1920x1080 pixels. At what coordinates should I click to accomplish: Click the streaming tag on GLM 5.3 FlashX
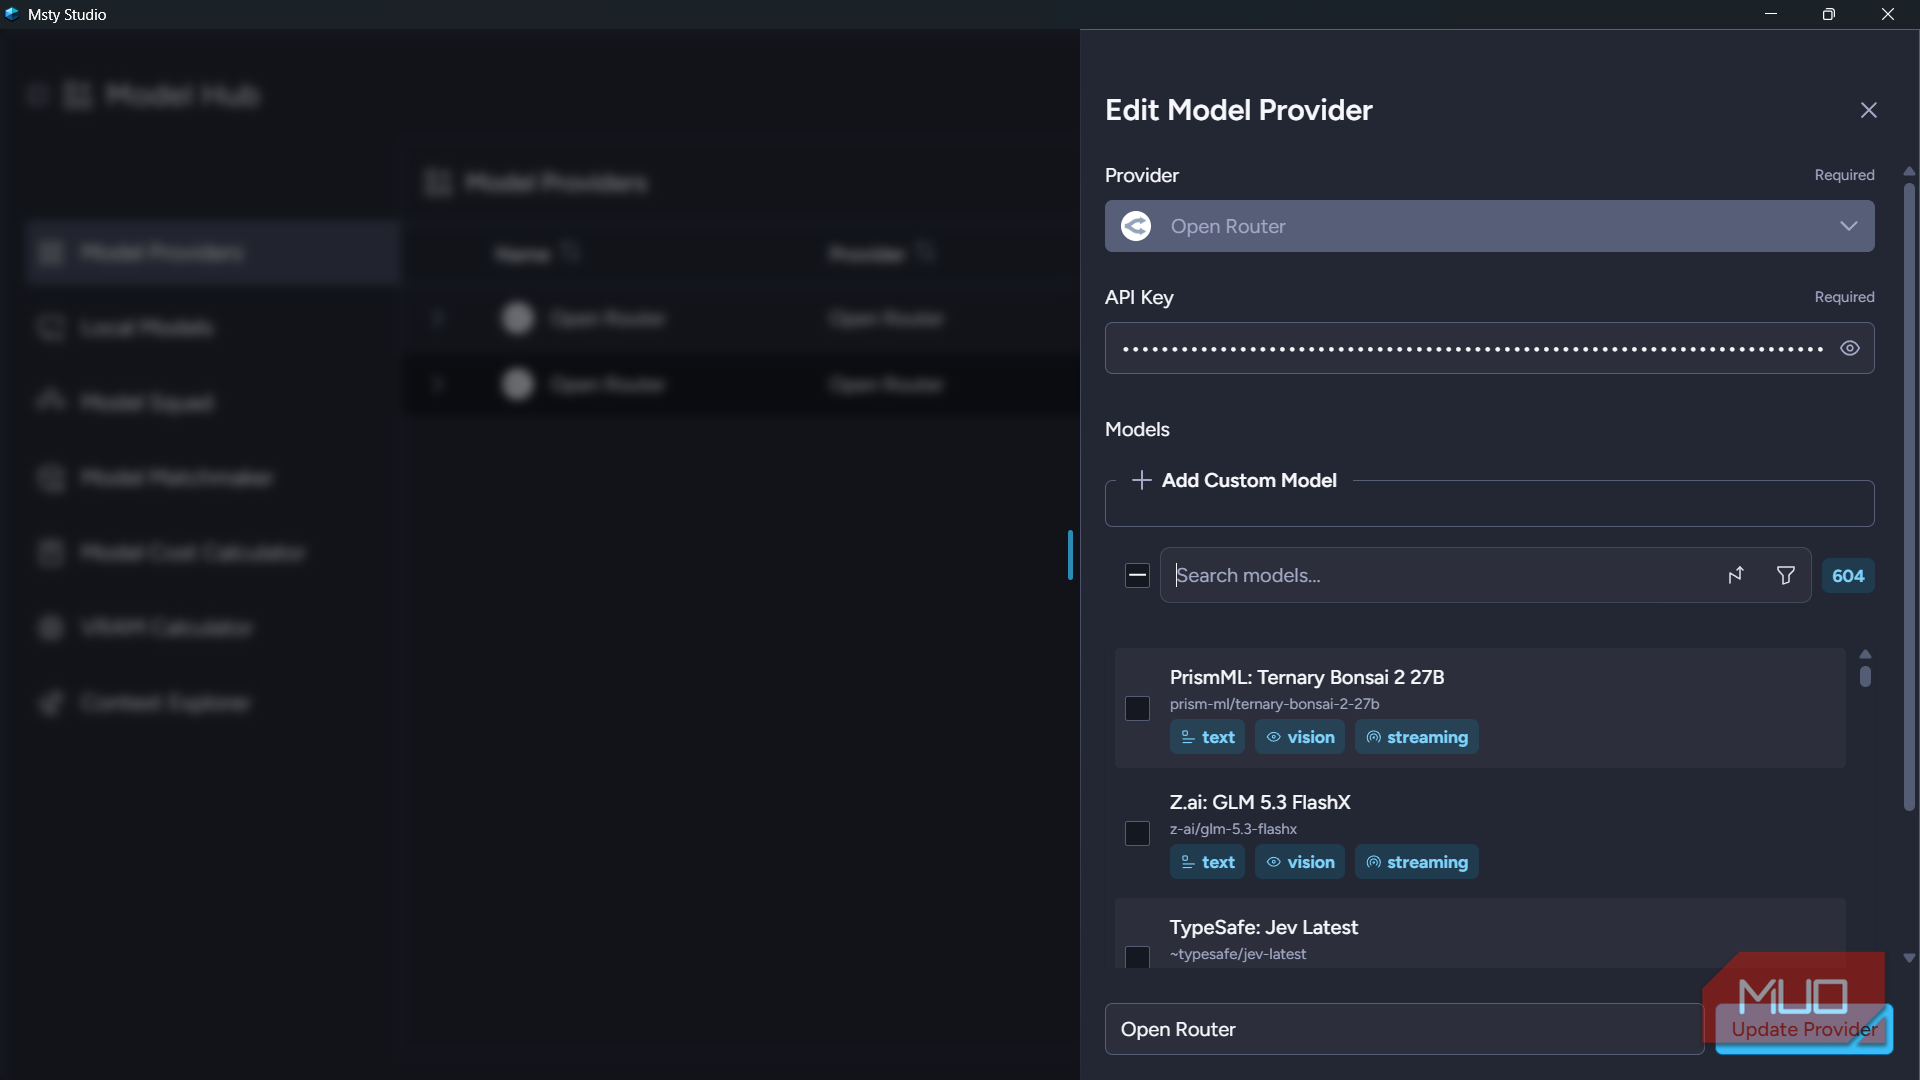(x=1417, y=862)
